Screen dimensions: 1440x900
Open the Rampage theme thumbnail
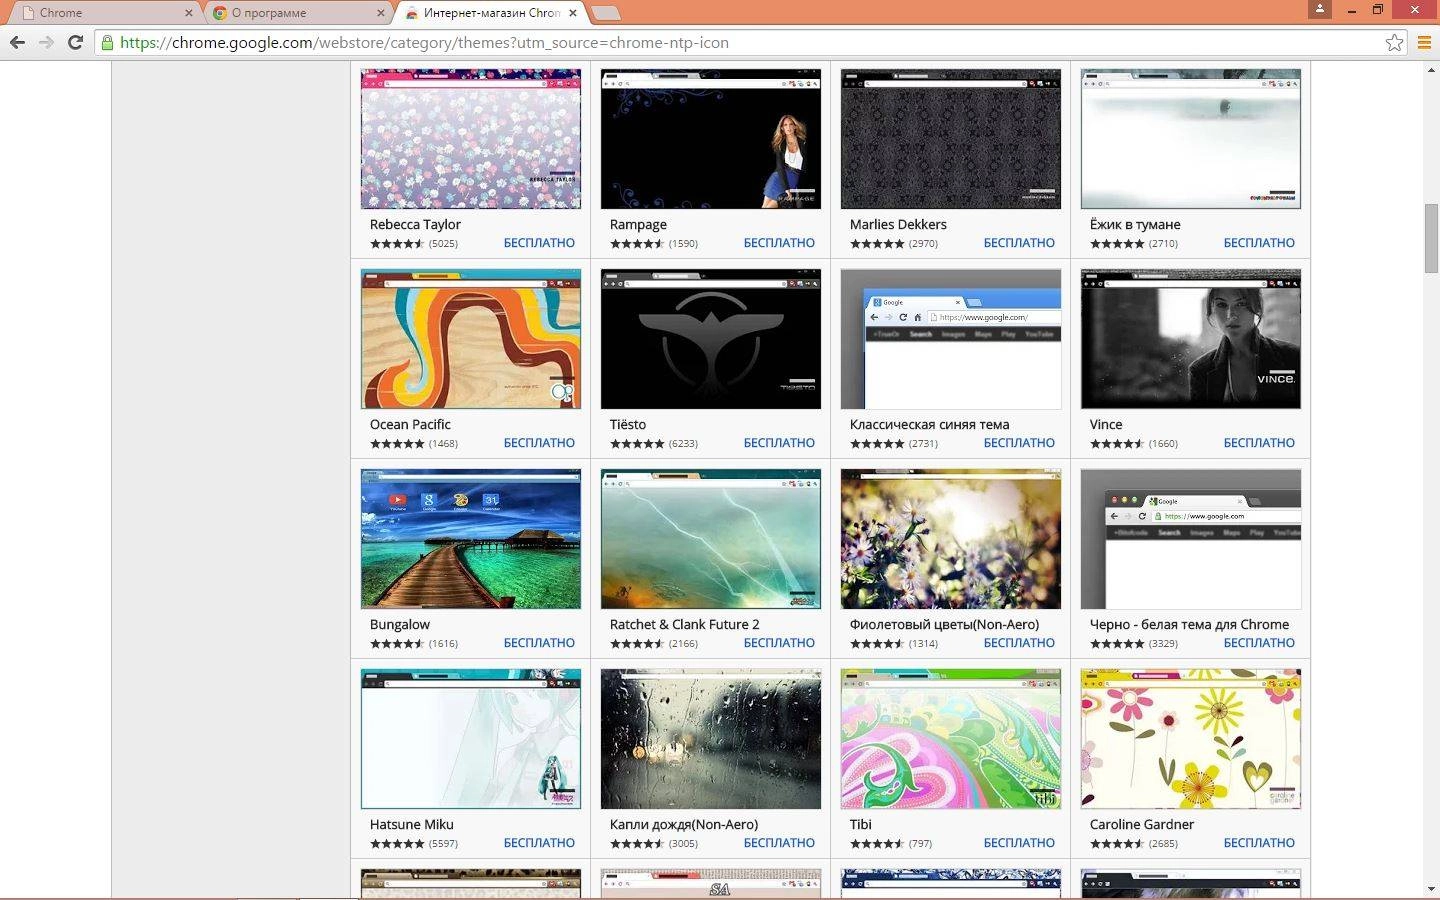coord(711,139)
